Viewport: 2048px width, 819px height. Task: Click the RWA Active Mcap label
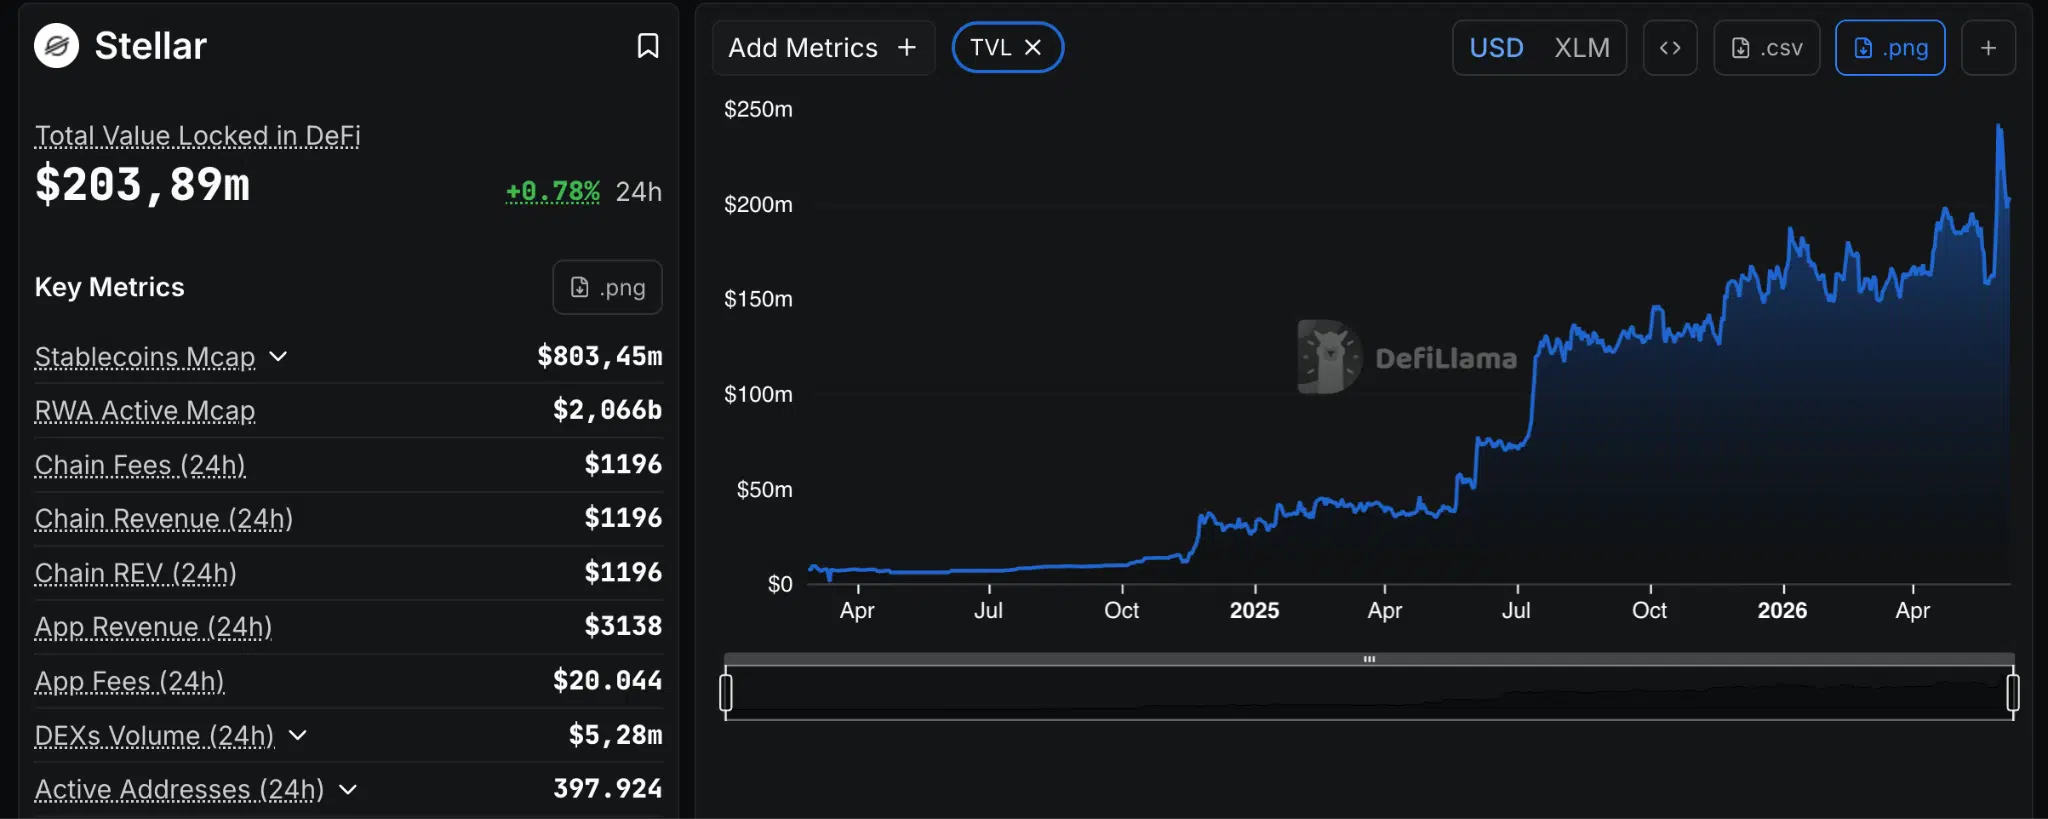(x=145, y=411)
